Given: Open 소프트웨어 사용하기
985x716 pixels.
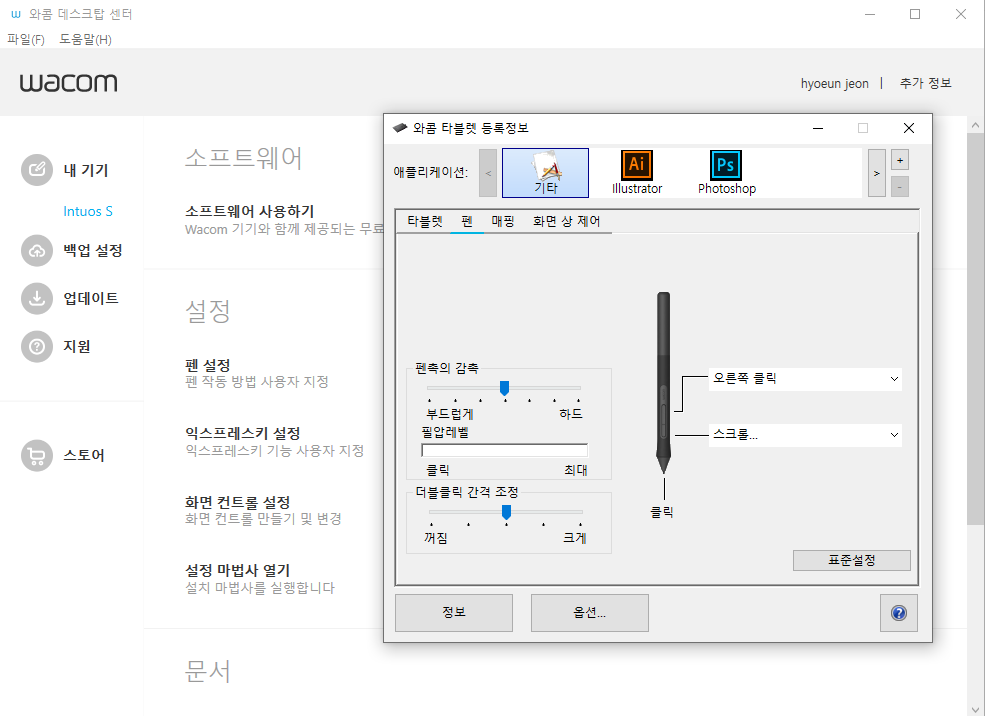Looking at the screenshot, I should [x=249, y=212].
